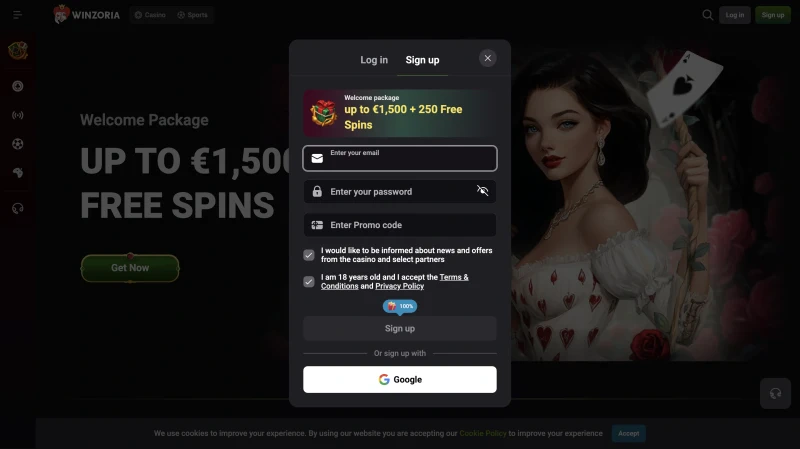Select the soccer ball sports sidebar icon
The image size is (800, 449).
[x=18, y=144]
